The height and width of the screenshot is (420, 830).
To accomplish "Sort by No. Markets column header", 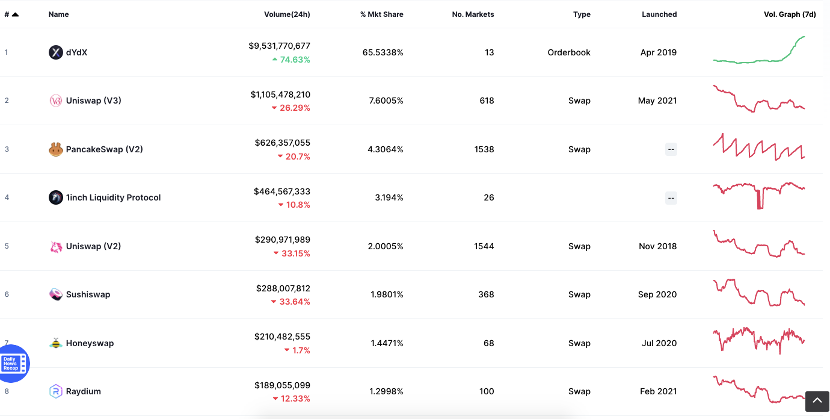I will 473,14.
